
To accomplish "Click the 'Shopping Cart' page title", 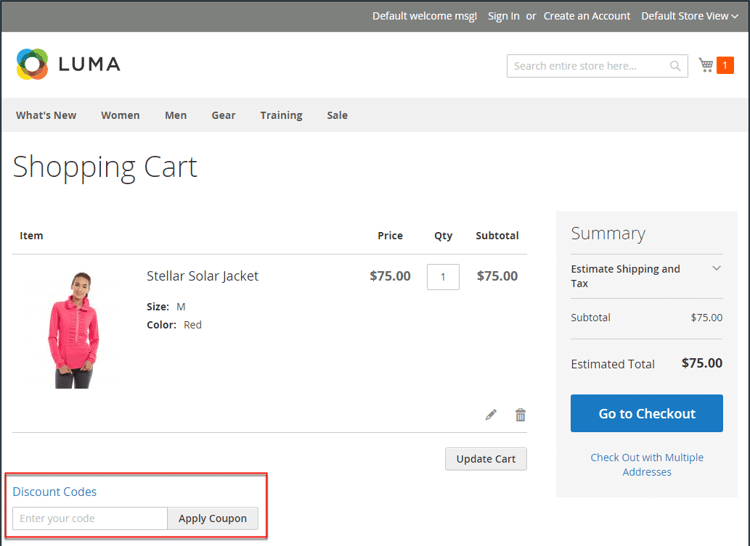I will 105,167.
